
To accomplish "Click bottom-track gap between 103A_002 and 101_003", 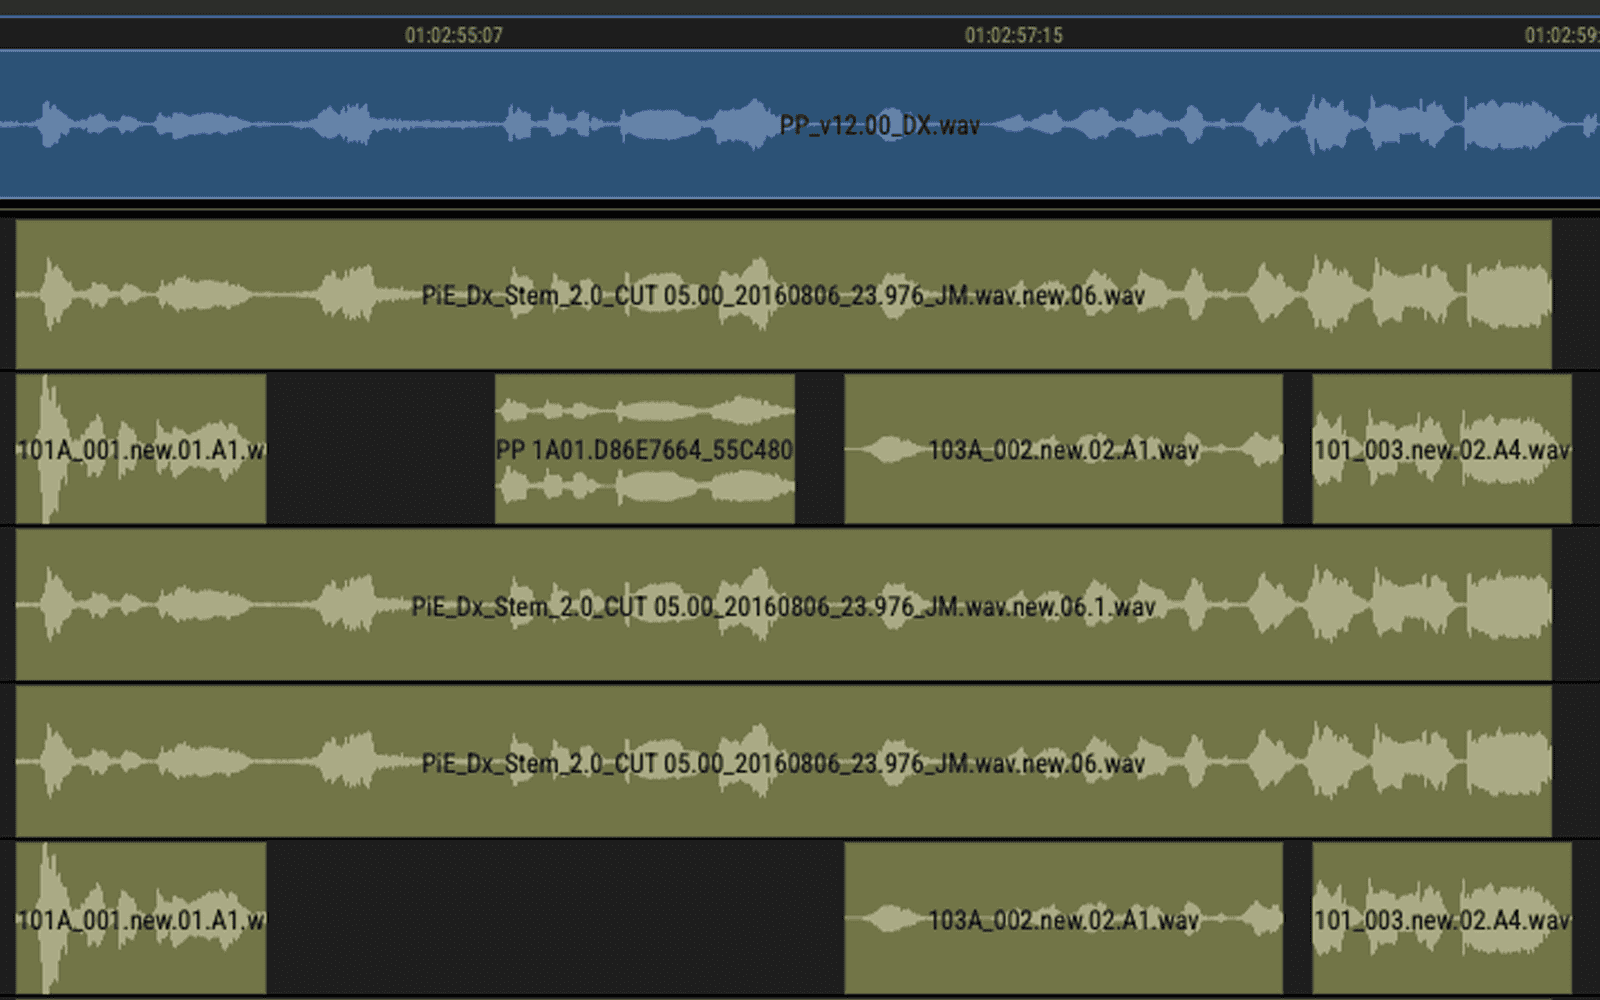I will pyautogui.click(x=1297, y=919).
